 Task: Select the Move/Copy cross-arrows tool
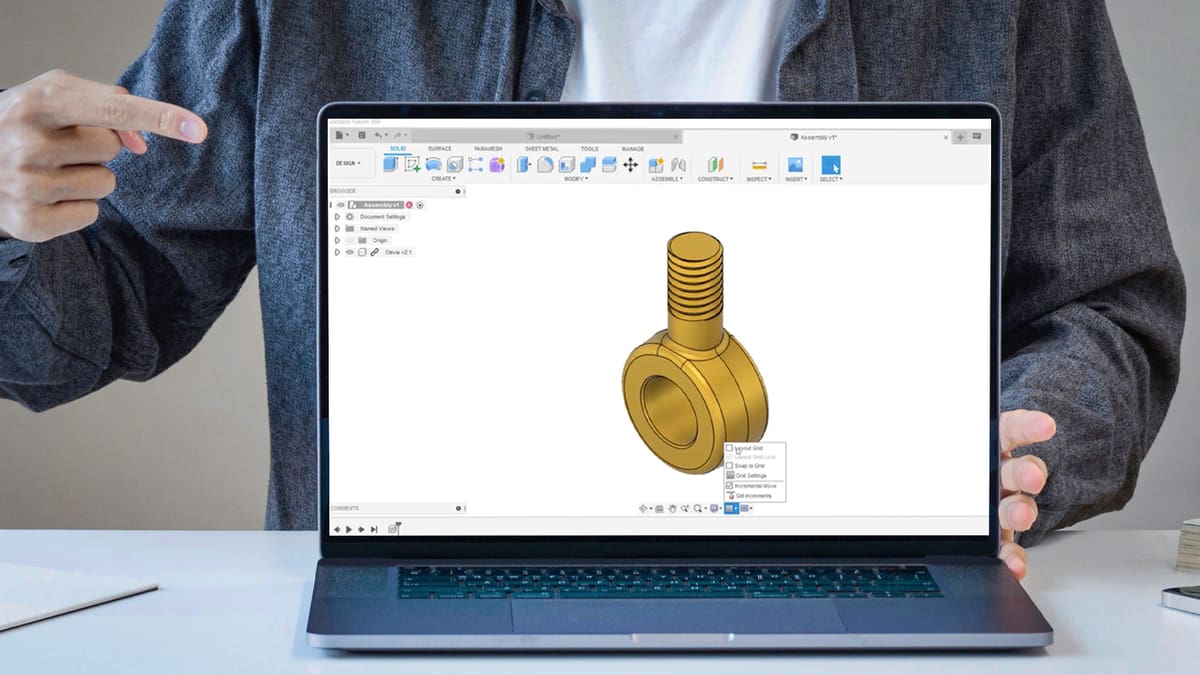pos(630,164)
